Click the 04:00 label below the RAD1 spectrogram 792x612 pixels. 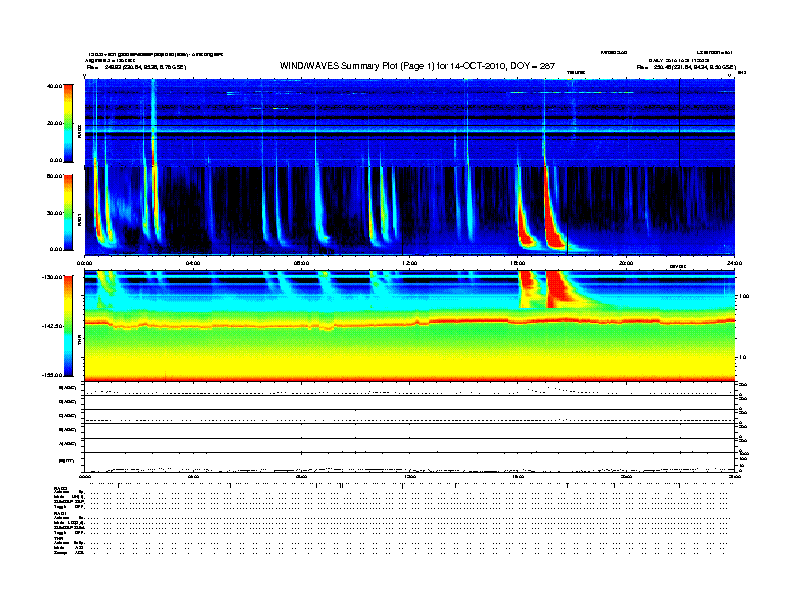click(193, 263)
